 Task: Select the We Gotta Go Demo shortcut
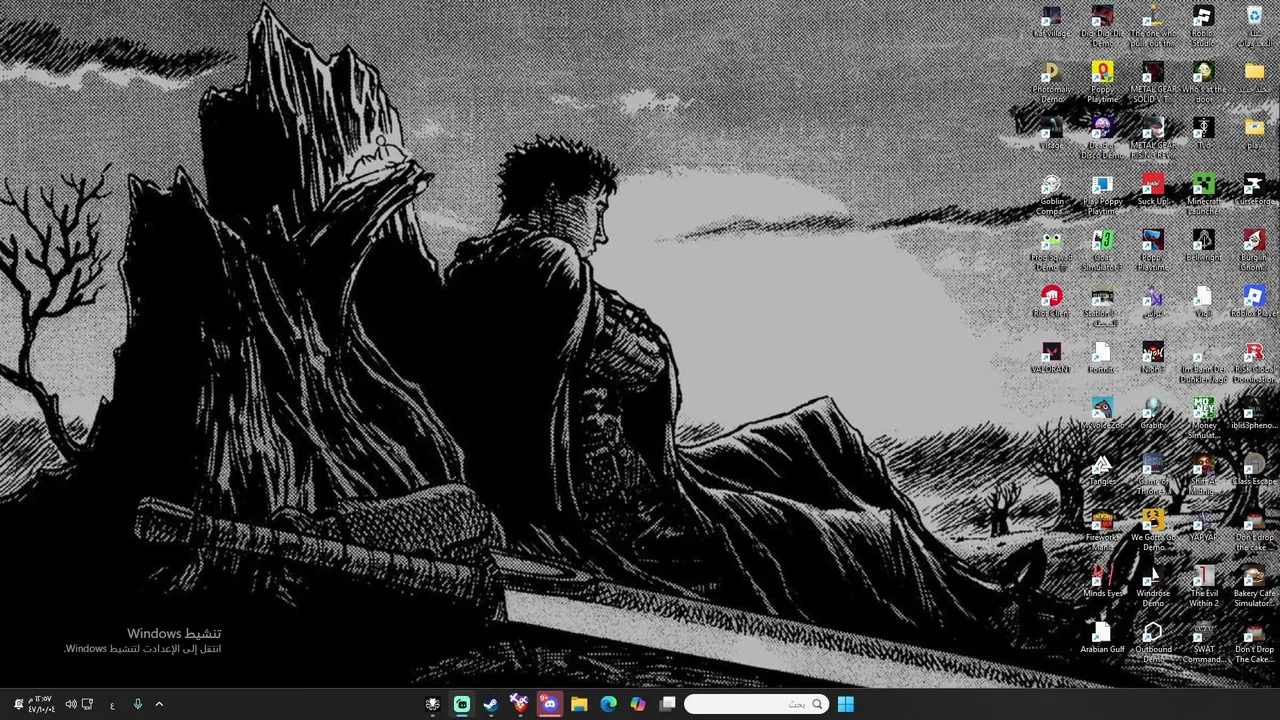1153,531
